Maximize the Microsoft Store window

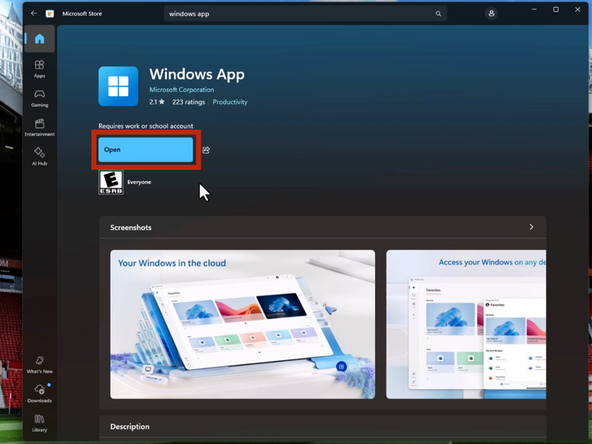(556, 9)
